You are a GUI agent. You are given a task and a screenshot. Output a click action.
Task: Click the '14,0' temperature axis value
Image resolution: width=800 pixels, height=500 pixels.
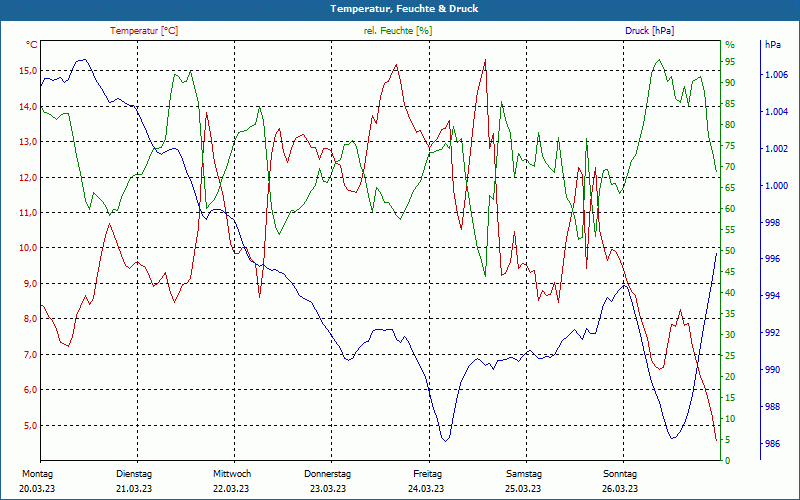point(28,107)
